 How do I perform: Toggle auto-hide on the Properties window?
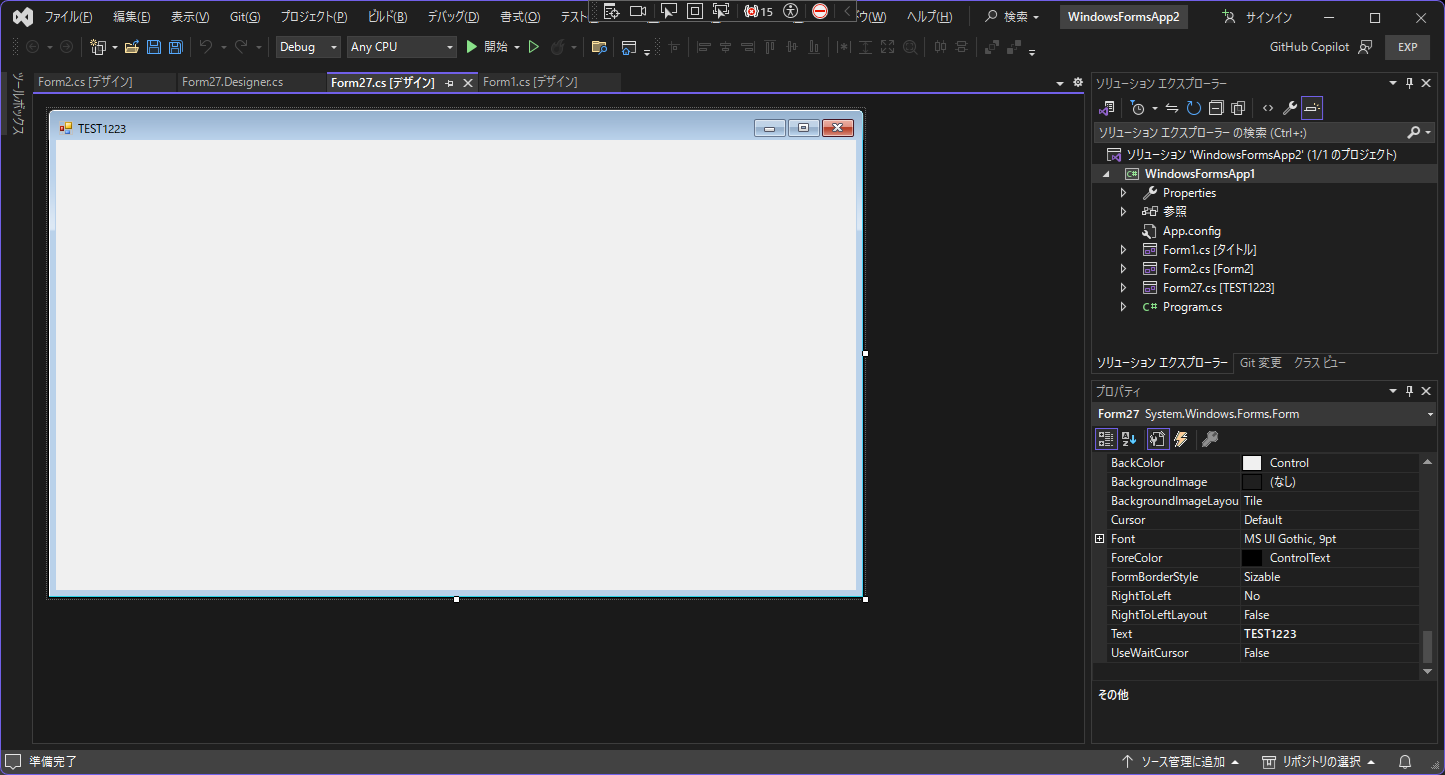click(1410, 391)
